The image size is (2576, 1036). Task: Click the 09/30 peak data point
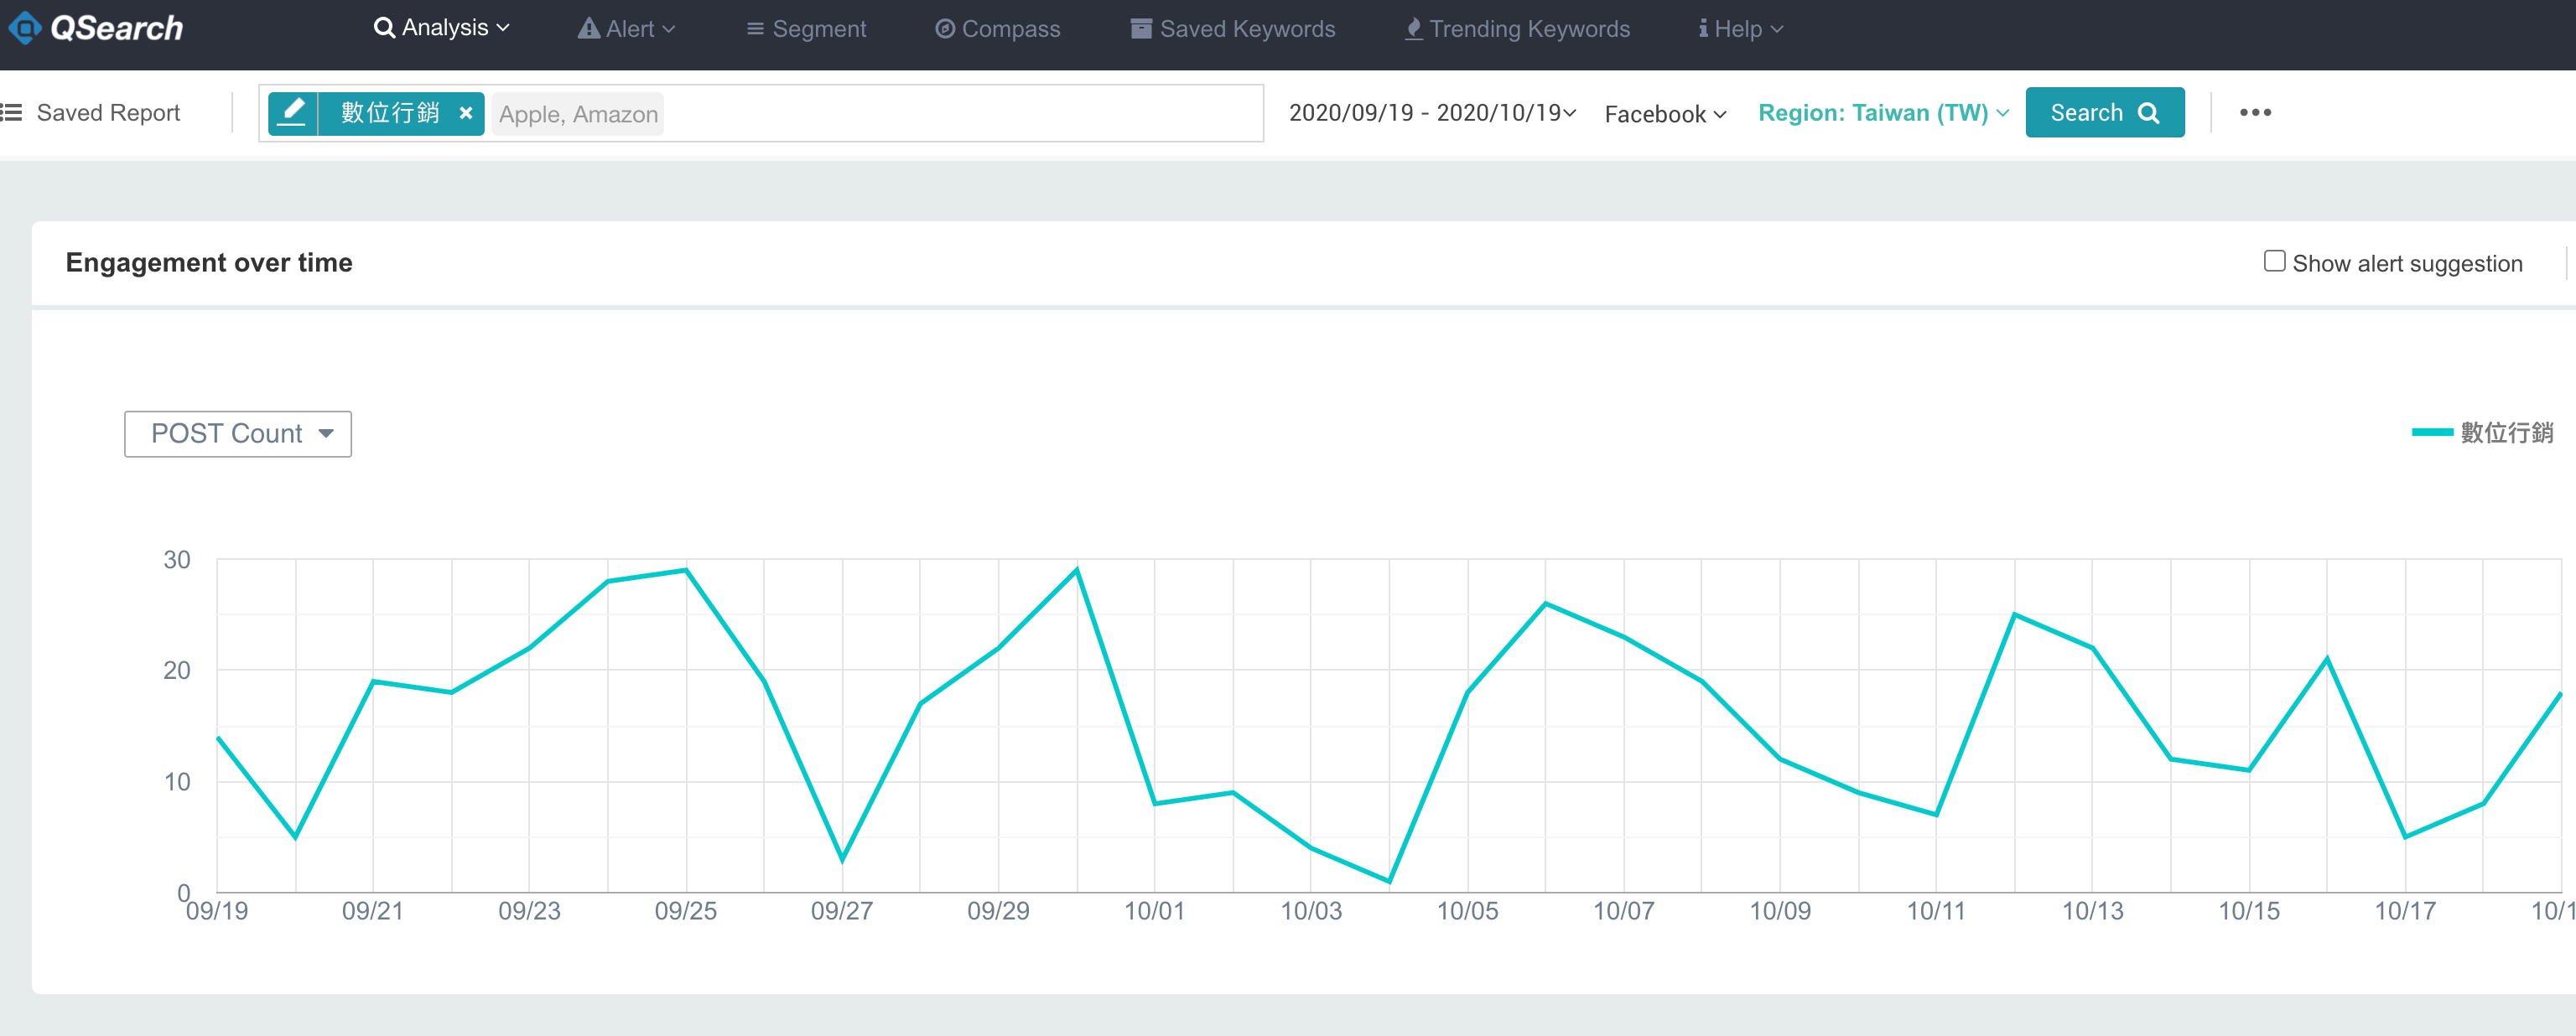pos(1077,570)
